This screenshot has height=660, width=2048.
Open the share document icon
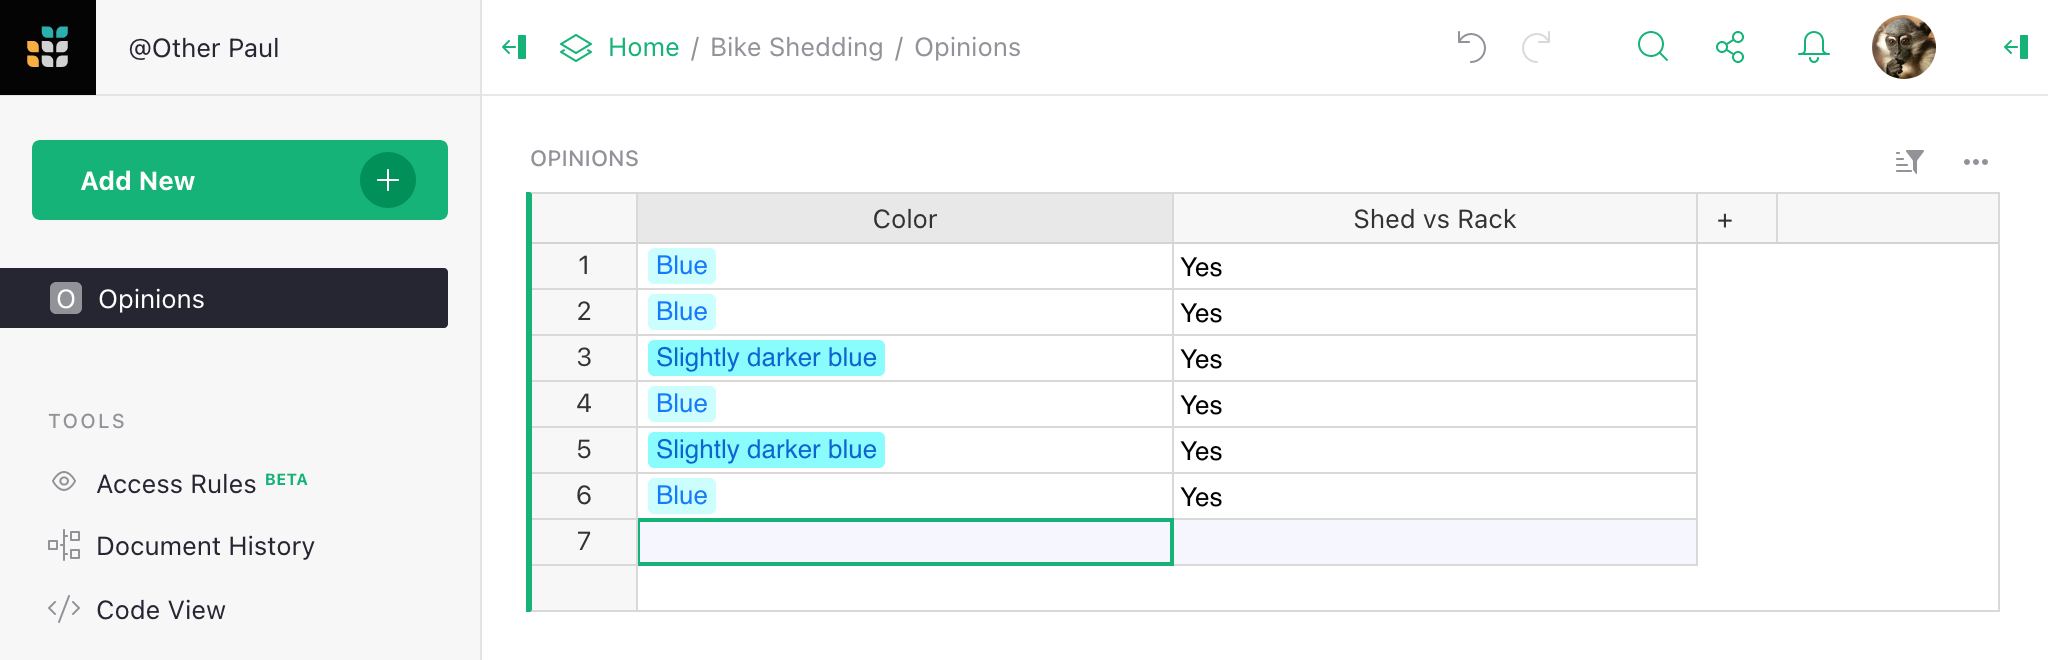(x=1730, y=47)
